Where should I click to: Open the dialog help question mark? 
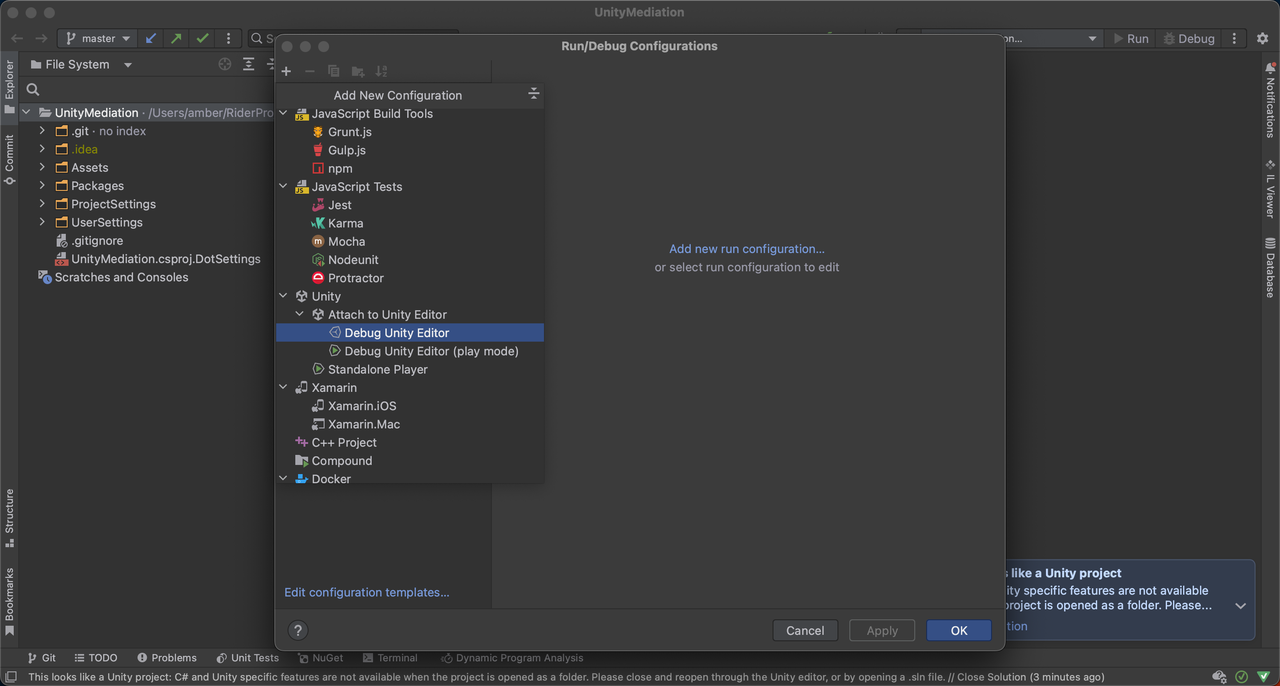point(297,630)
